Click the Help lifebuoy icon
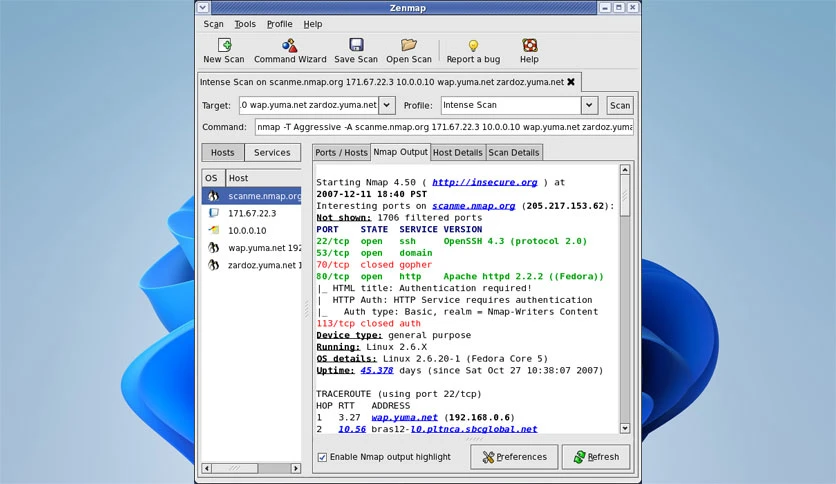836x484 pixels. (529, 45)
